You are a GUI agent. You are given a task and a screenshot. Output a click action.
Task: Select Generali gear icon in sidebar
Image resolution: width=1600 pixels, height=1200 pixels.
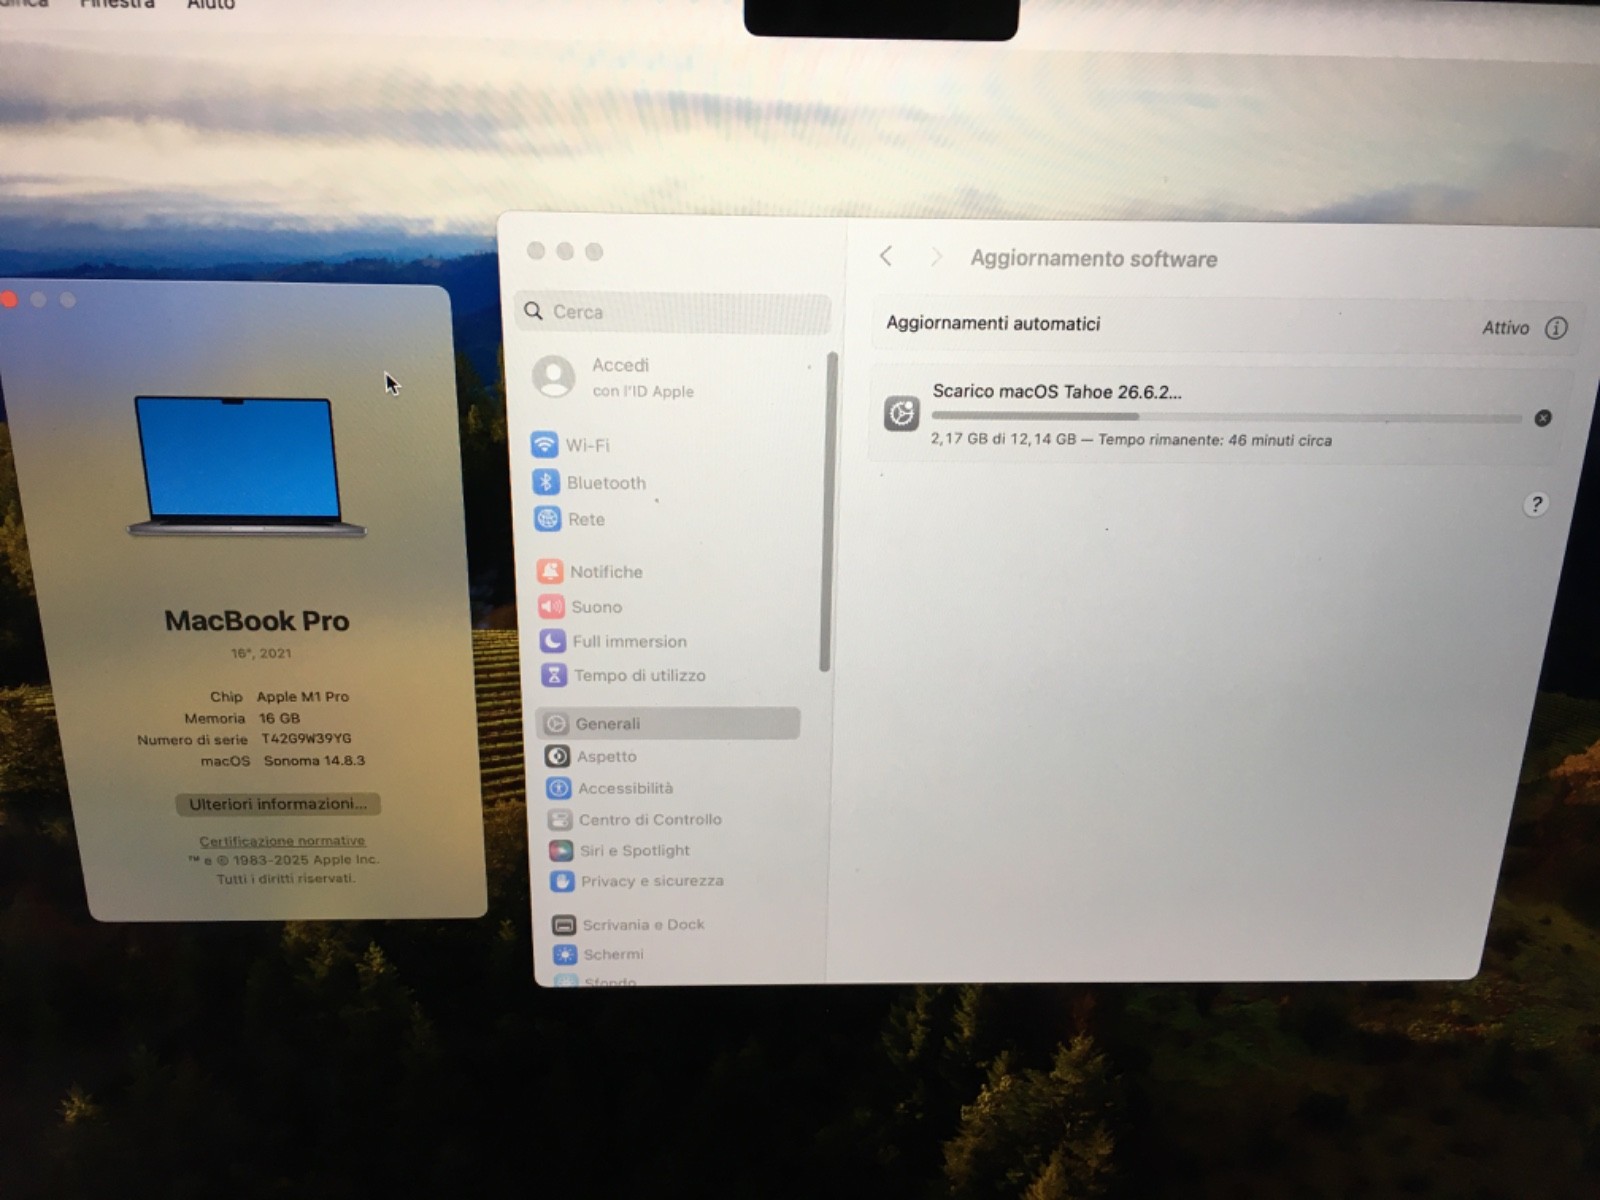[556, 723]
